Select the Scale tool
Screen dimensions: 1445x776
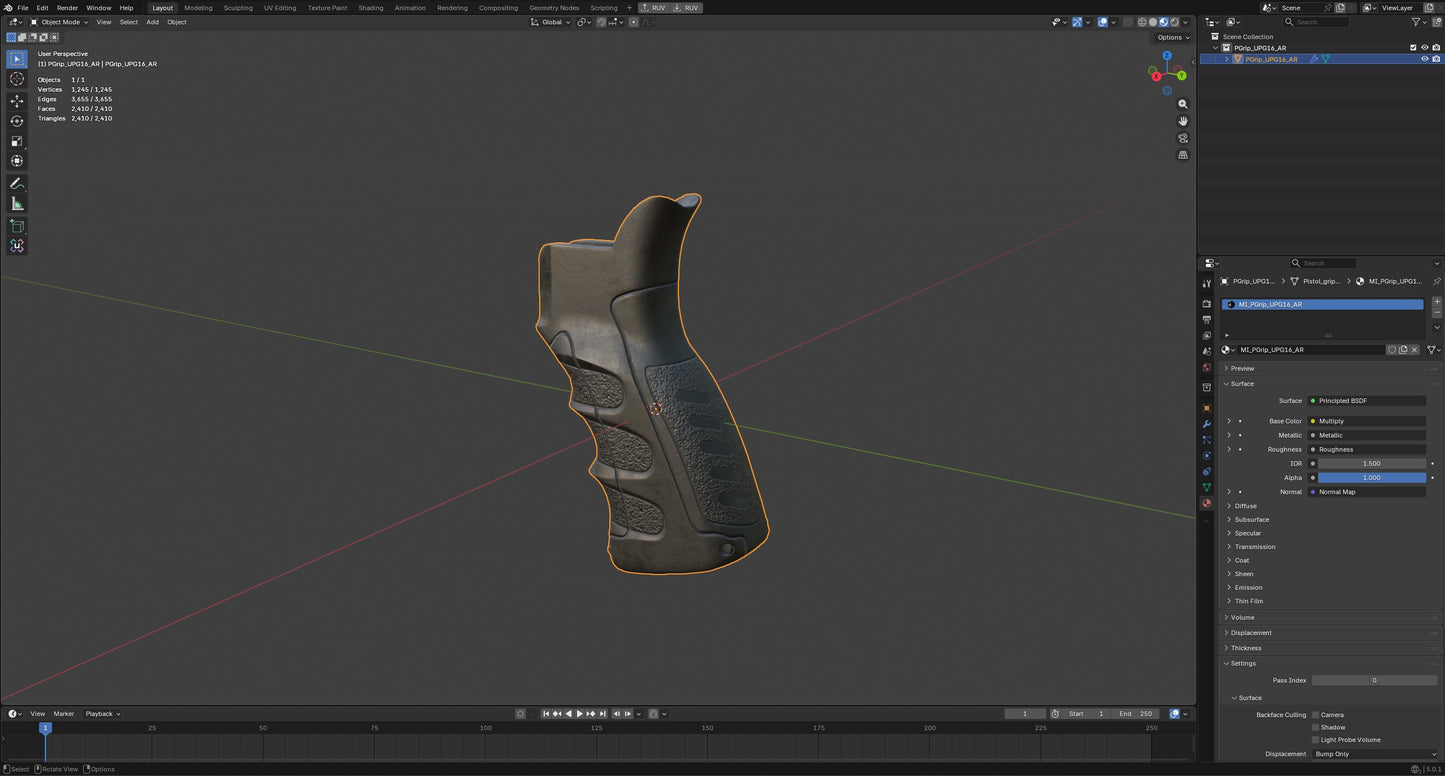point(16,141)
